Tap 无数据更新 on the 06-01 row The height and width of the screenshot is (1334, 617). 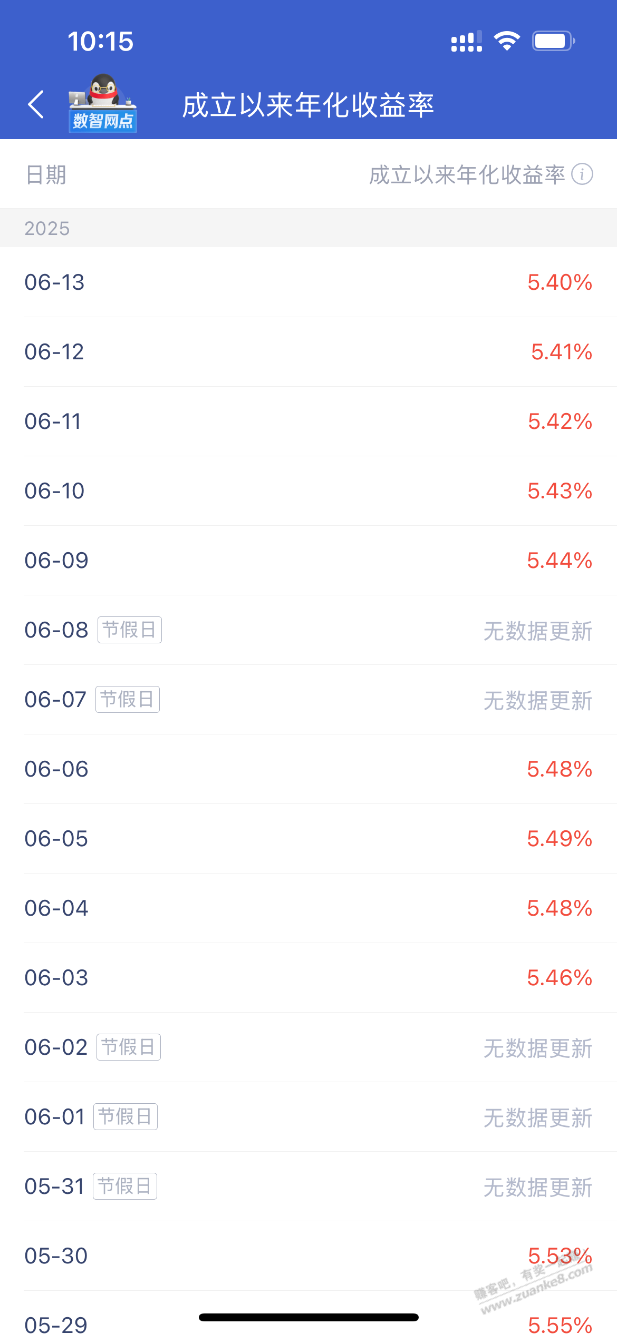[x=538, y=1118]
